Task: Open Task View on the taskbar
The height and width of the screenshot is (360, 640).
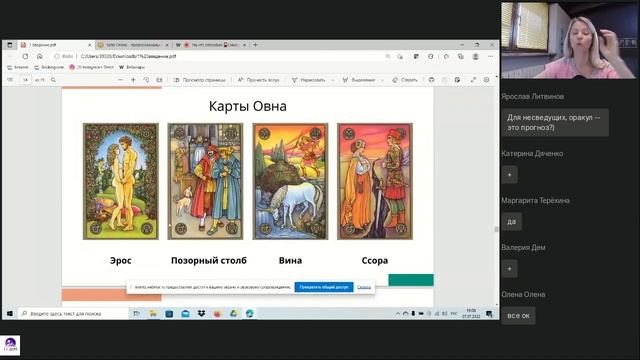Action: [137, 313]
